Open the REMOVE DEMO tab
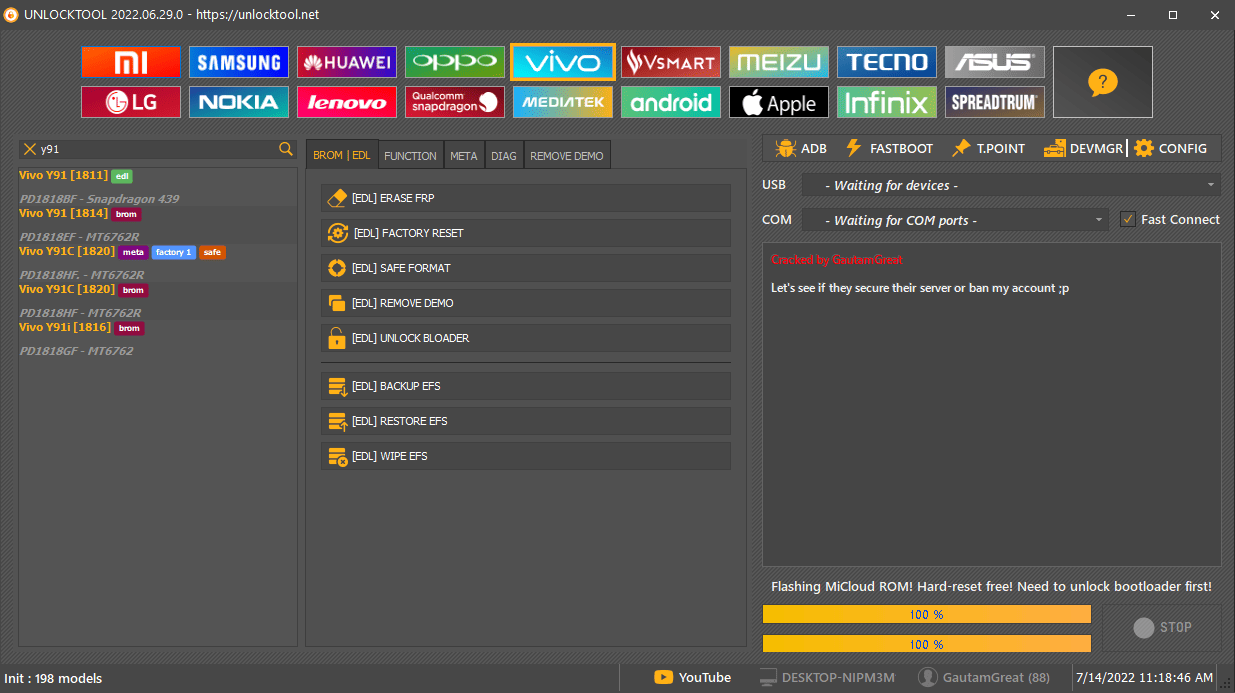Screen dimensions: 1235x693 click(x=566, y=155)
